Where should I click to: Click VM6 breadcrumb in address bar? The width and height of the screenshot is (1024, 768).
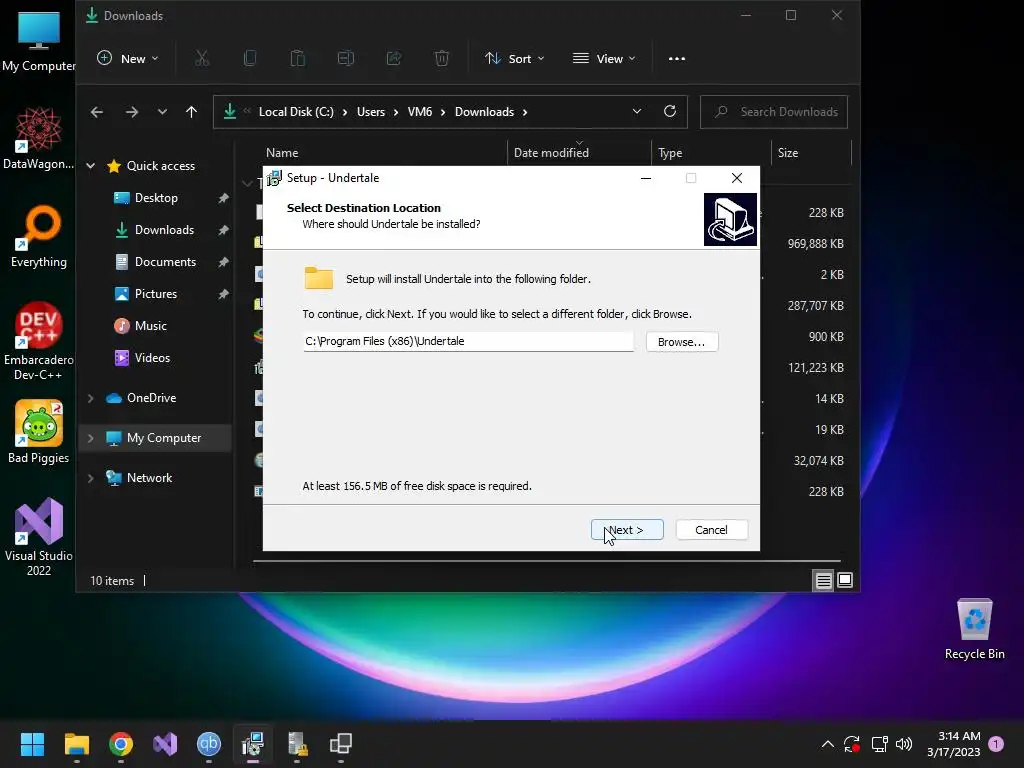coord(420,112)
